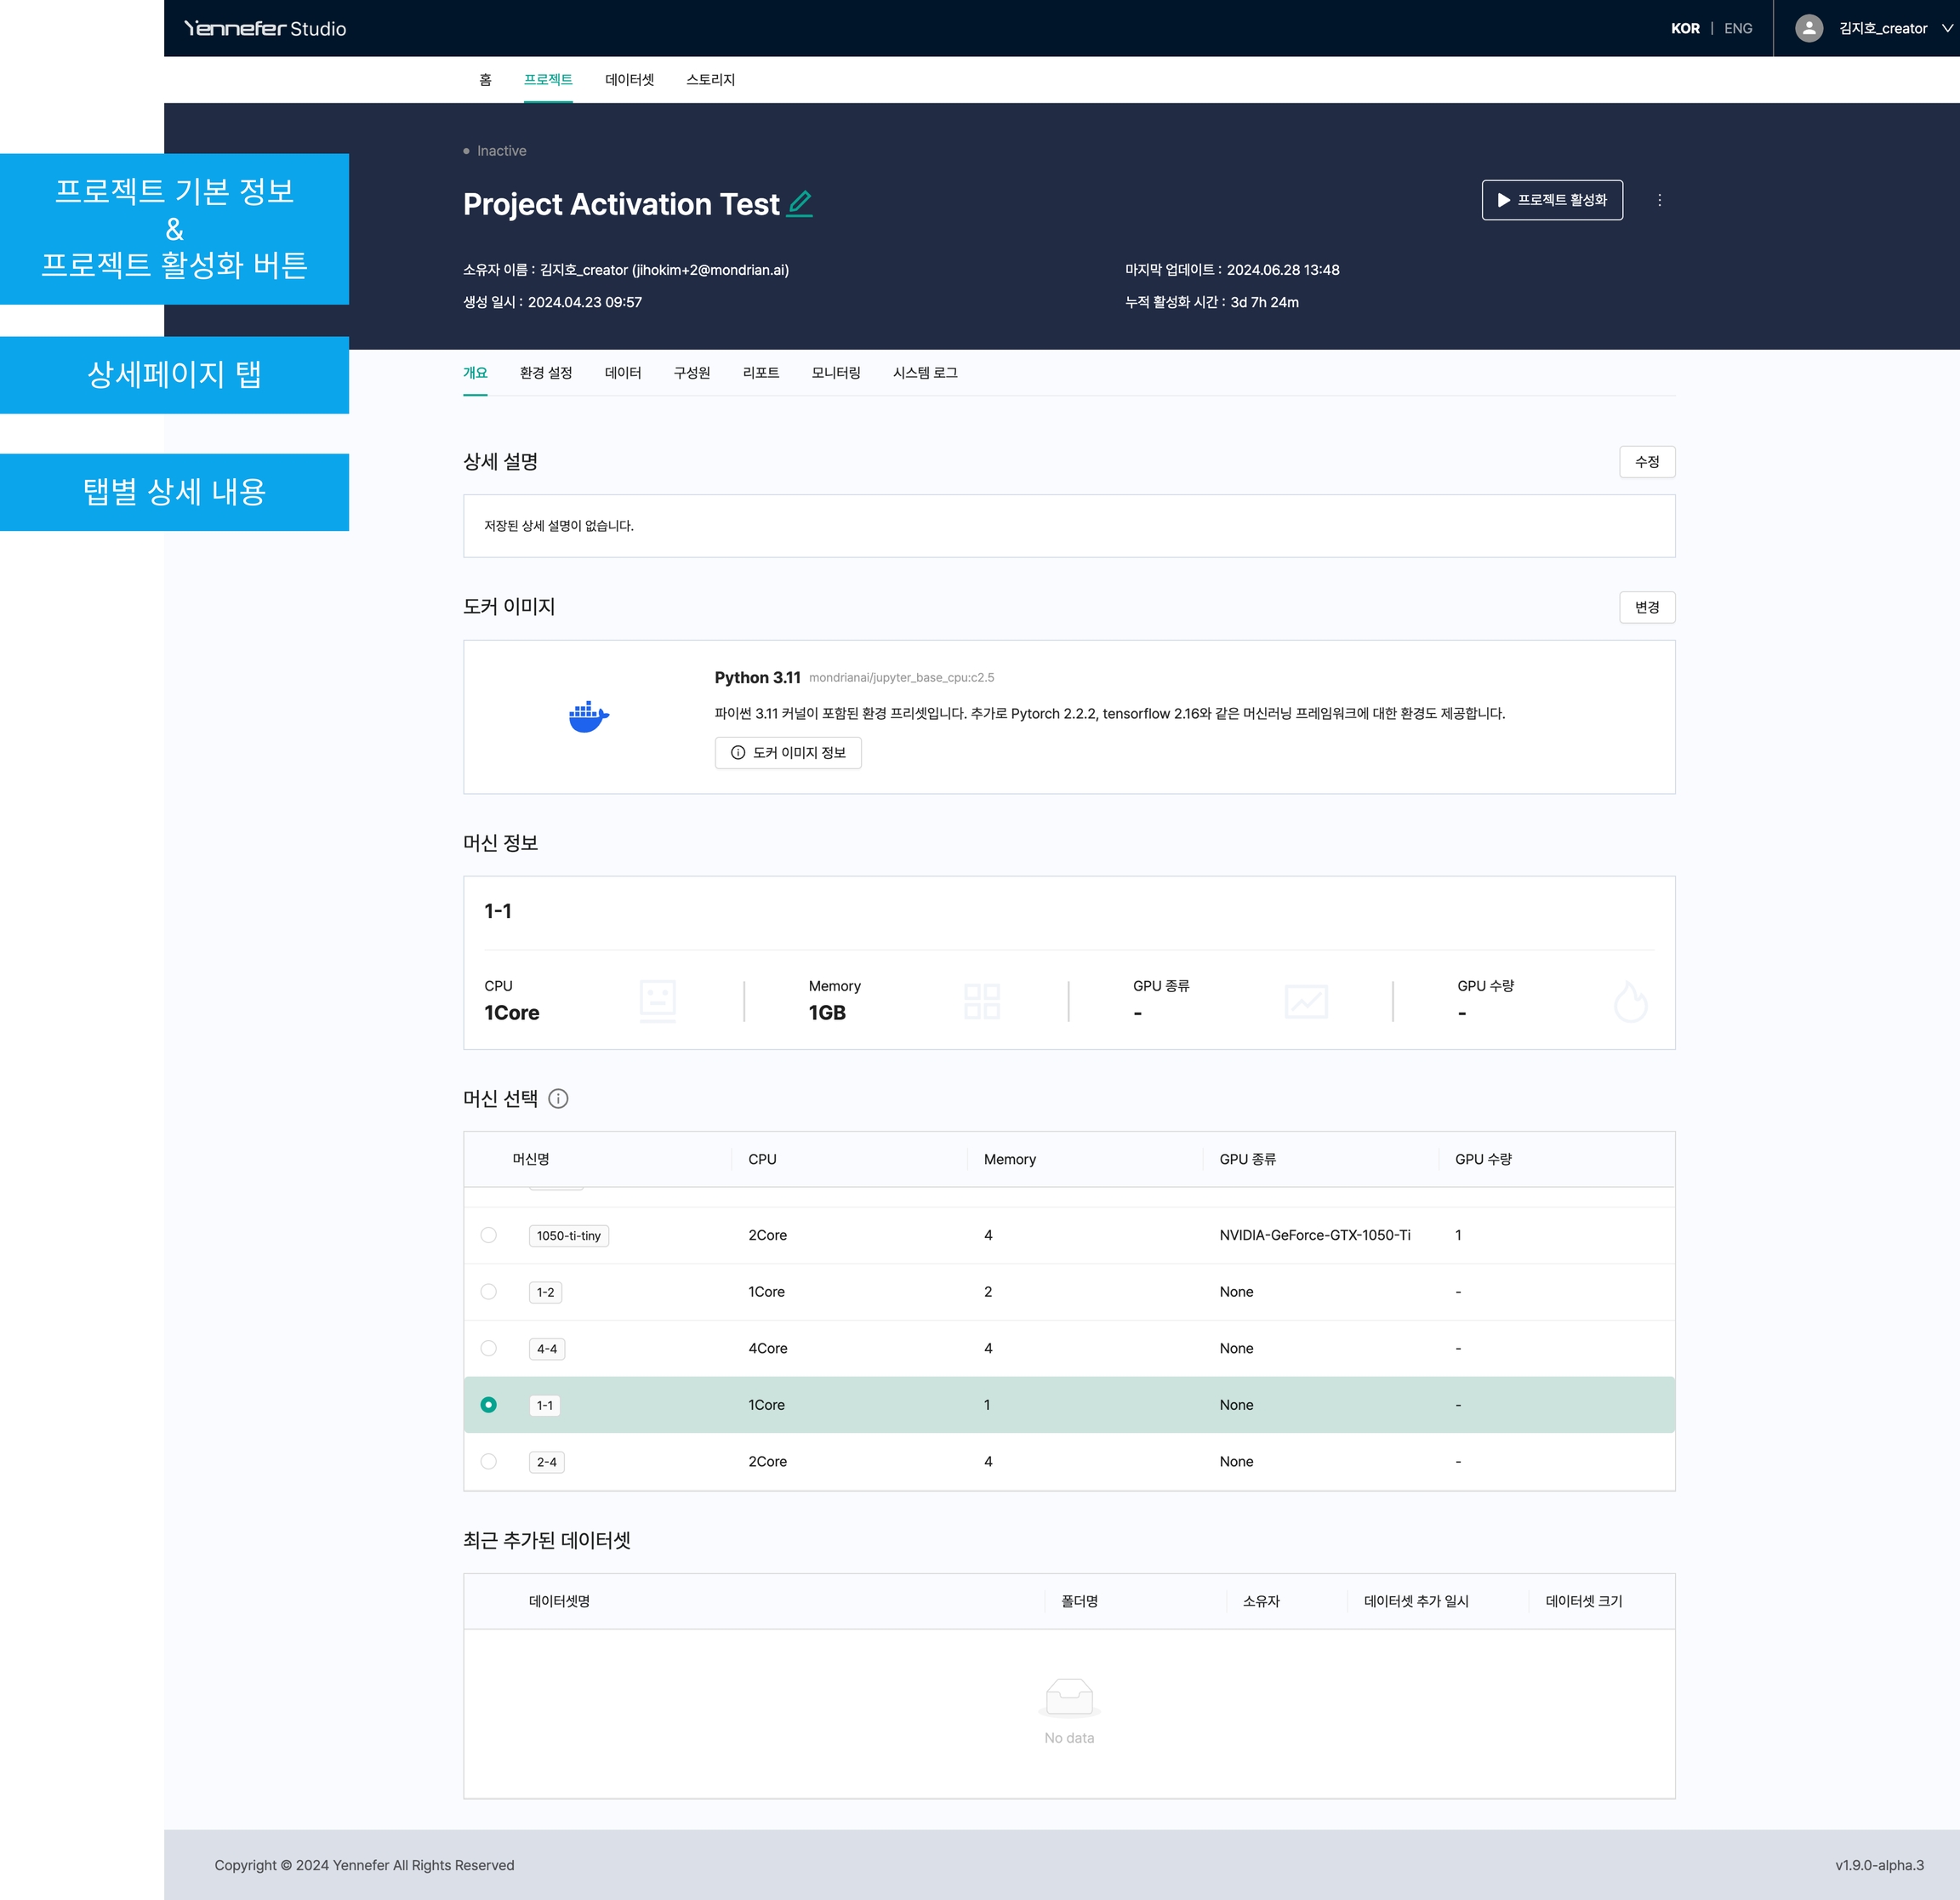Viewport: 1960px width, 1900px height.
Task: Select the 1050-ti-tiny machine radio button
Action: coord(488,1235)
